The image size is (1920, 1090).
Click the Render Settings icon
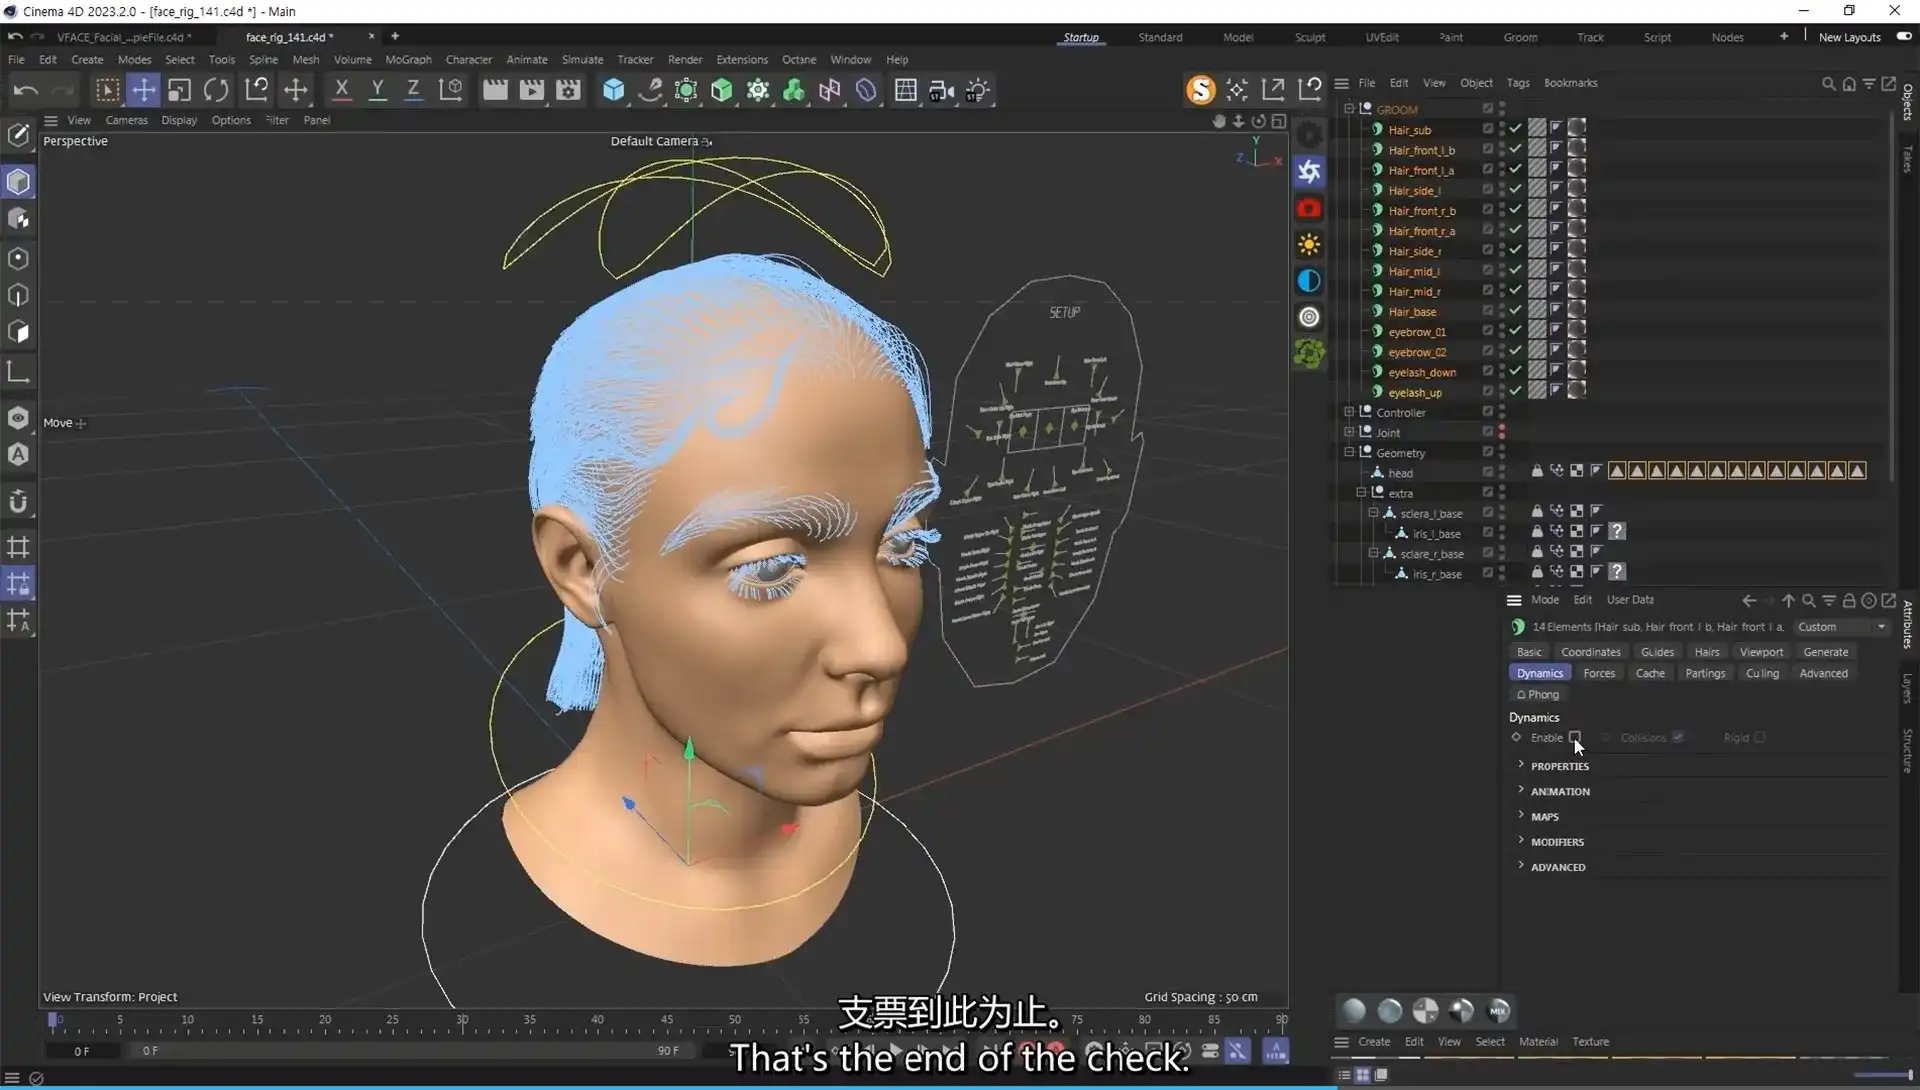(567, 90)
